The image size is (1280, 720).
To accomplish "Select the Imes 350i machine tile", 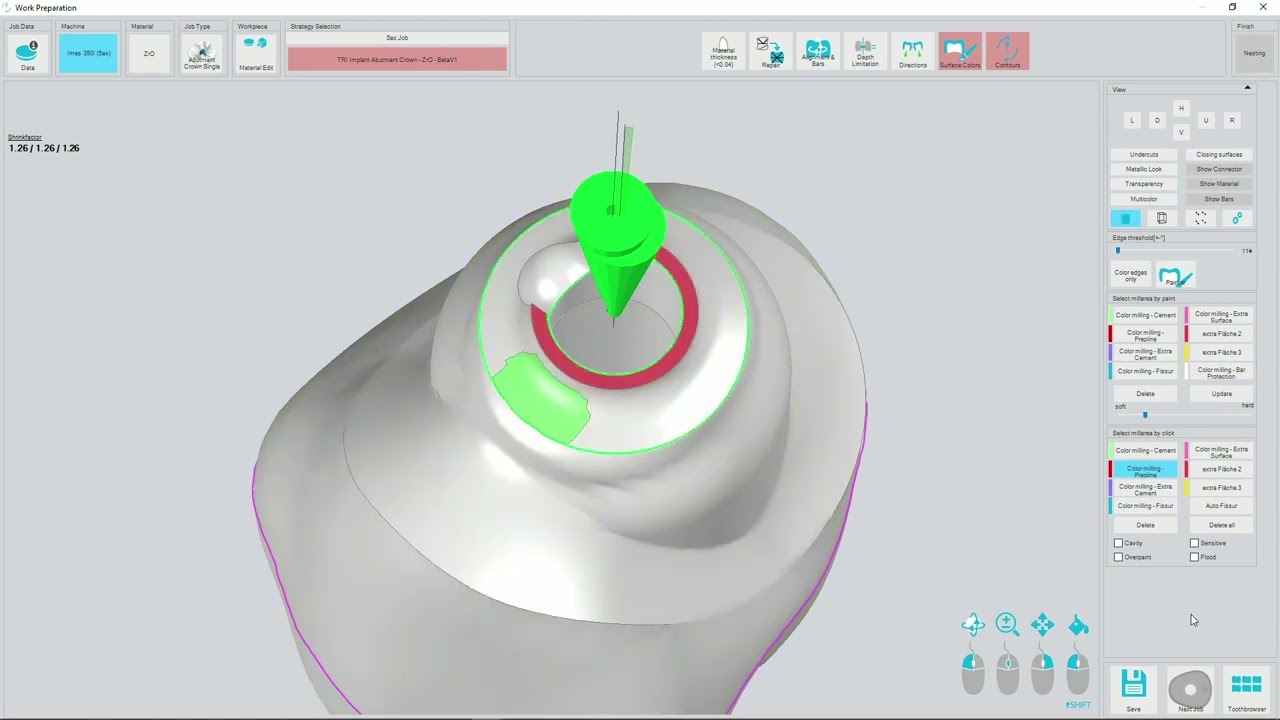I will click(88, 53).
